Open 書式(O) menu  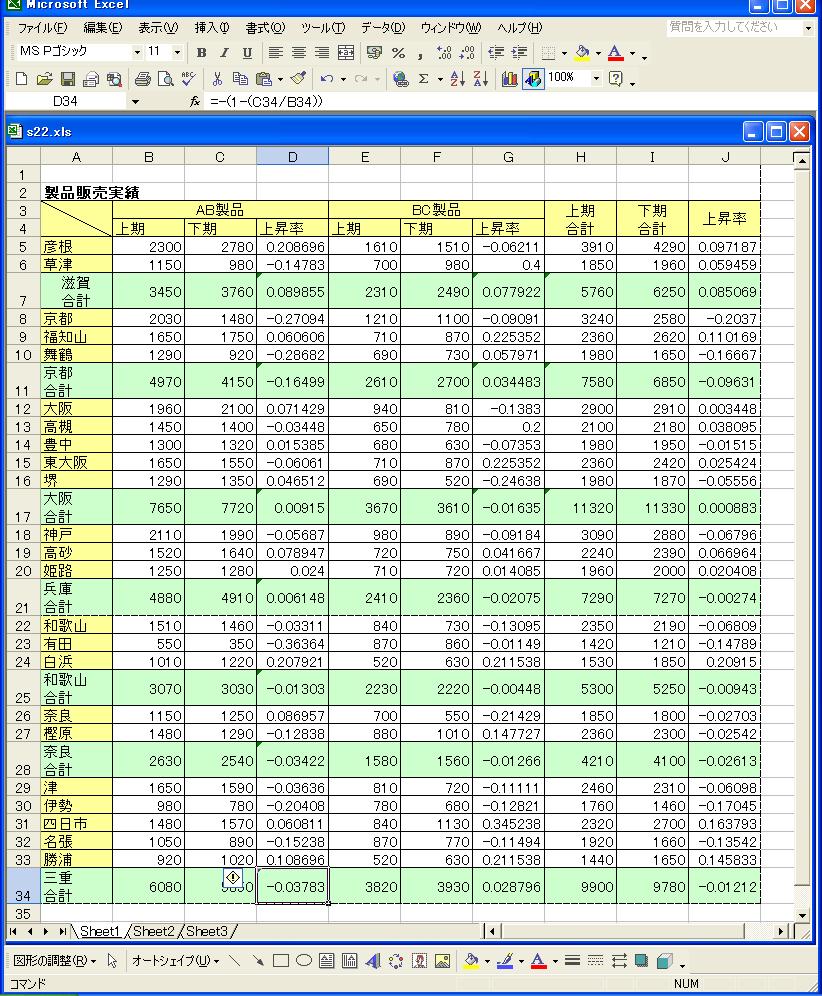[x=266, y=28]
